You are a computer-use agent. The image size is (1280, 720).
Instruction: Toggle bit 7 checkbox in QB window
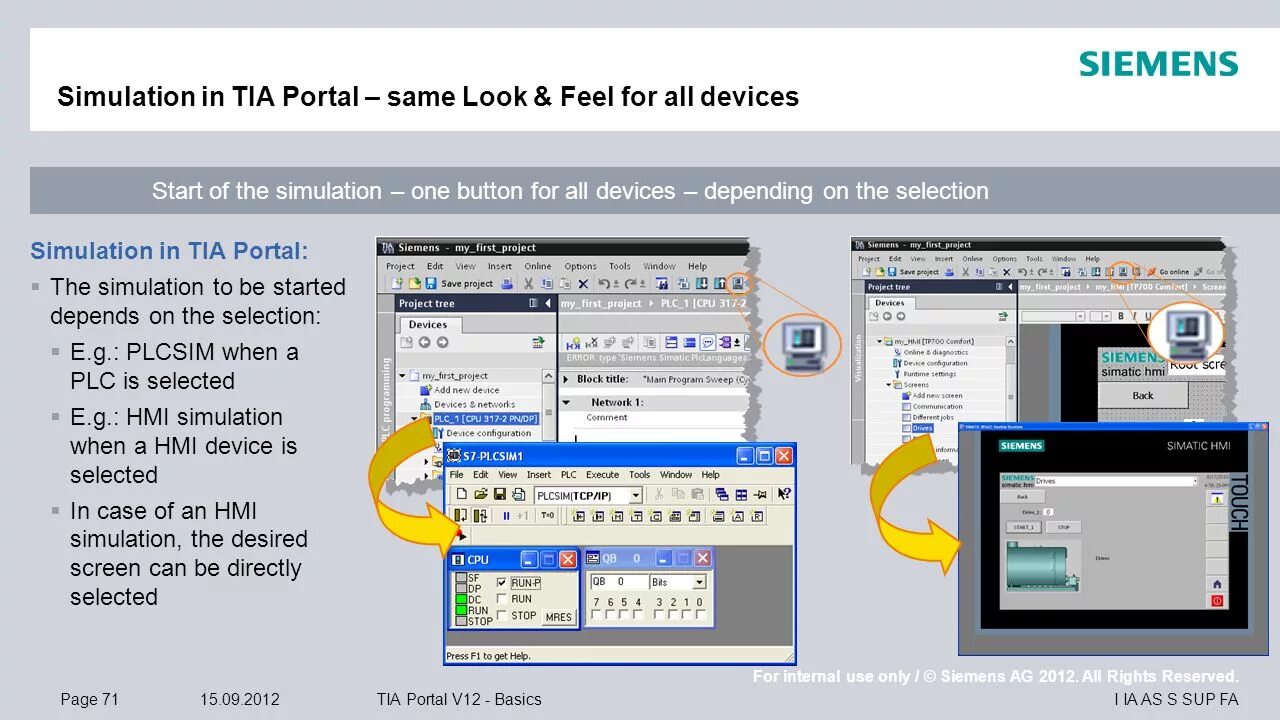596,614
